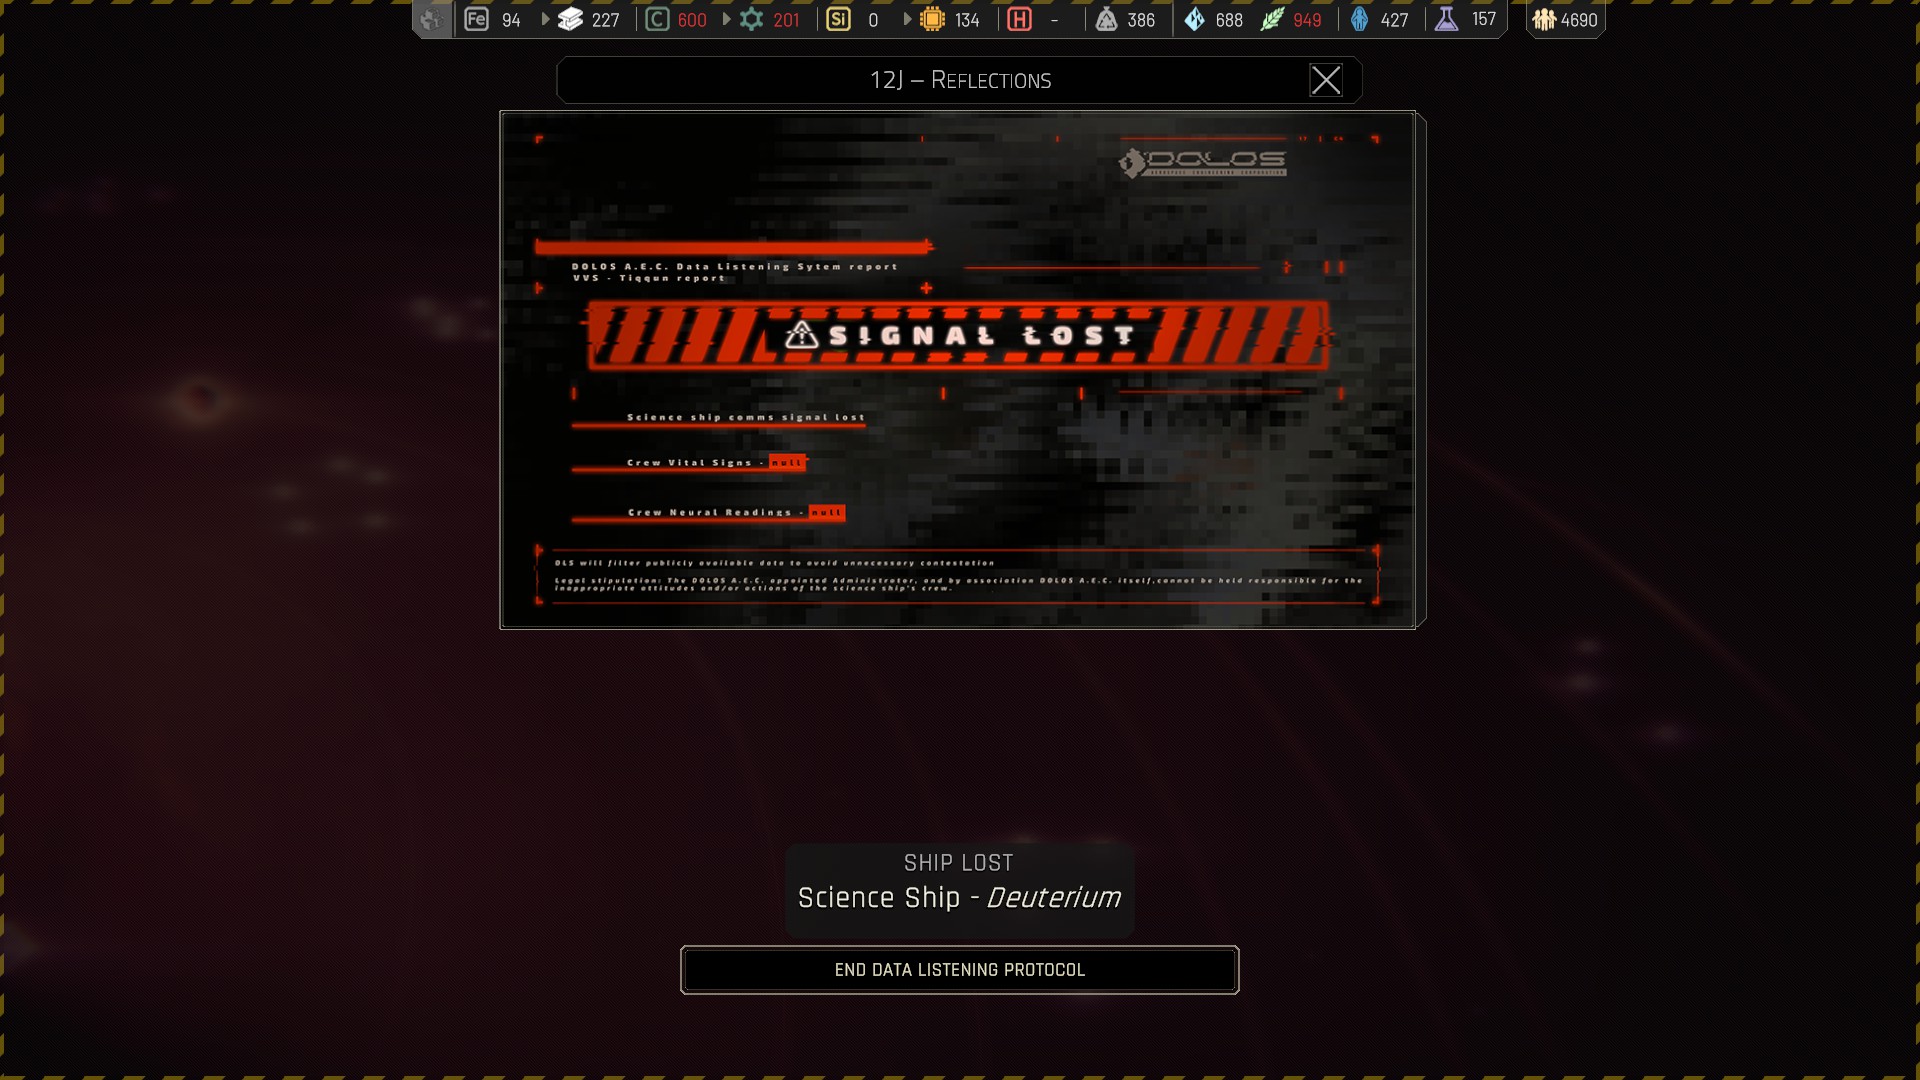Click the red hydrogen H icon

[x=1019, y=19]
